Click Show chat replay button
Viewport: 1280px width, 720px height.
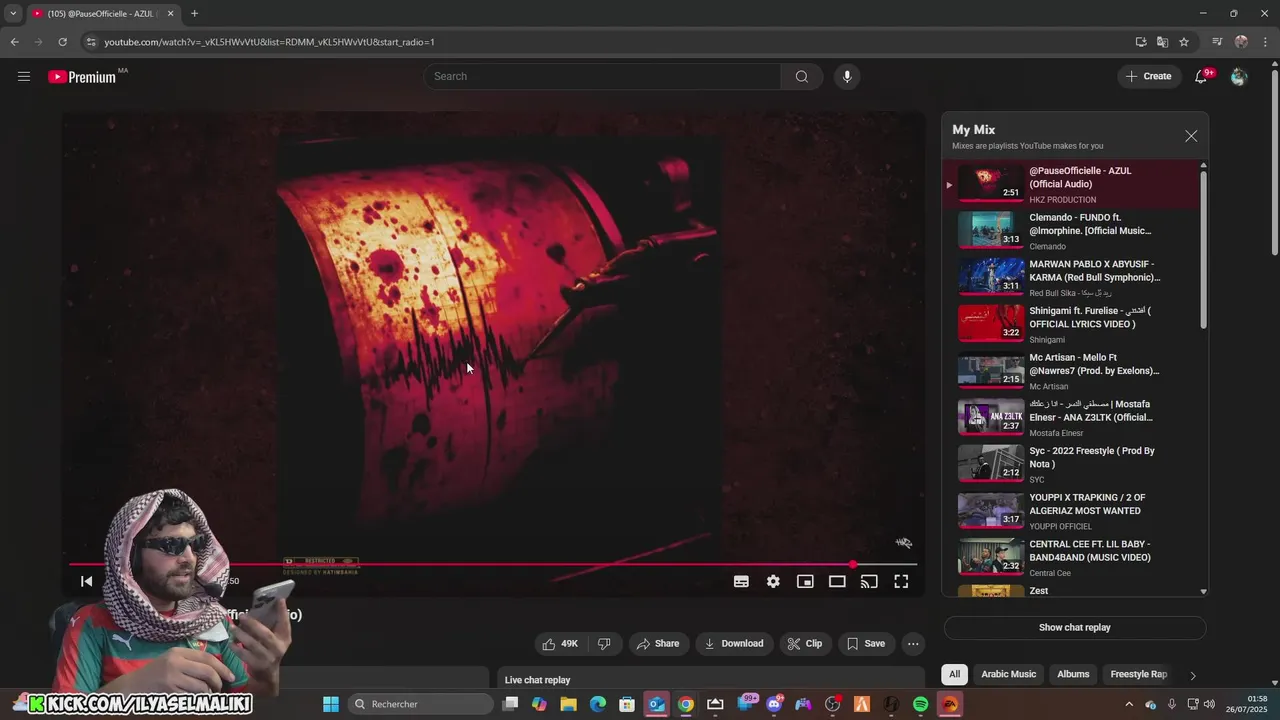pyautogui.click(x=1075, y=628)
